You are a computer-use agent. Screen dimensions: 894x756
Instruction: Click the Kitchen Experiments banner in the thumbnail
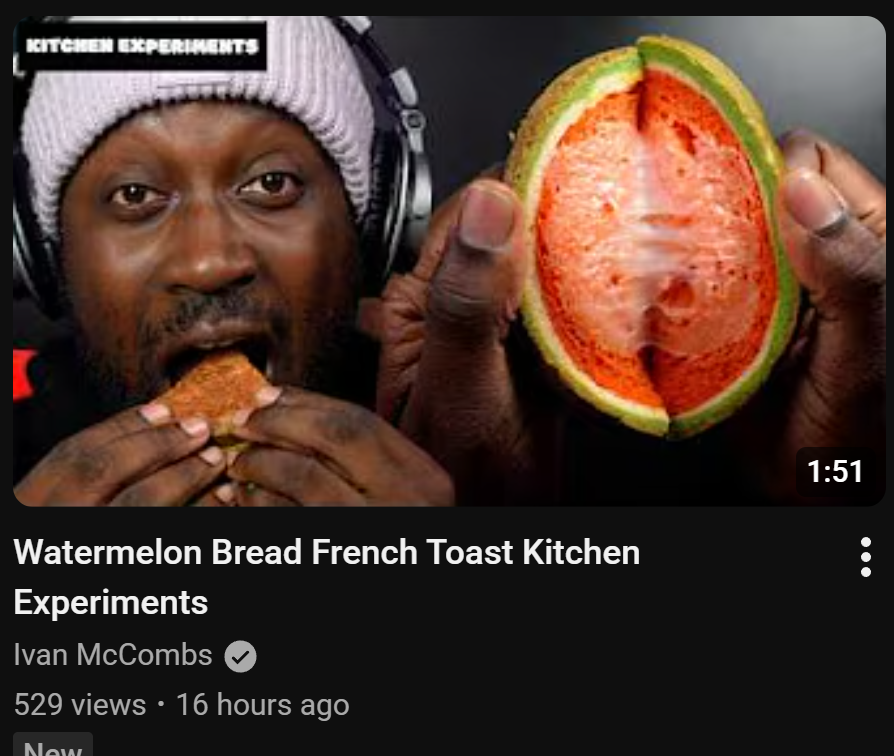point(141,46)
